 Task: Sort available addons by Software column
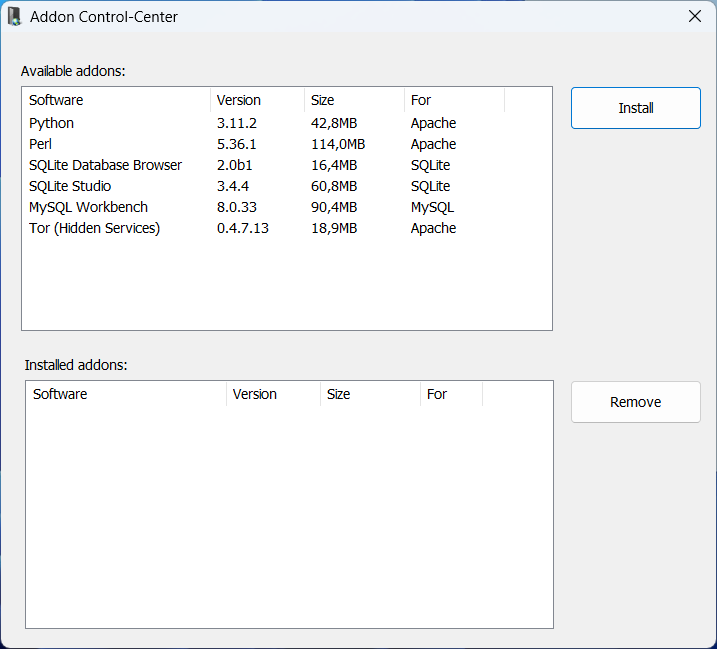pyautogui.click(x=116, y=100)
